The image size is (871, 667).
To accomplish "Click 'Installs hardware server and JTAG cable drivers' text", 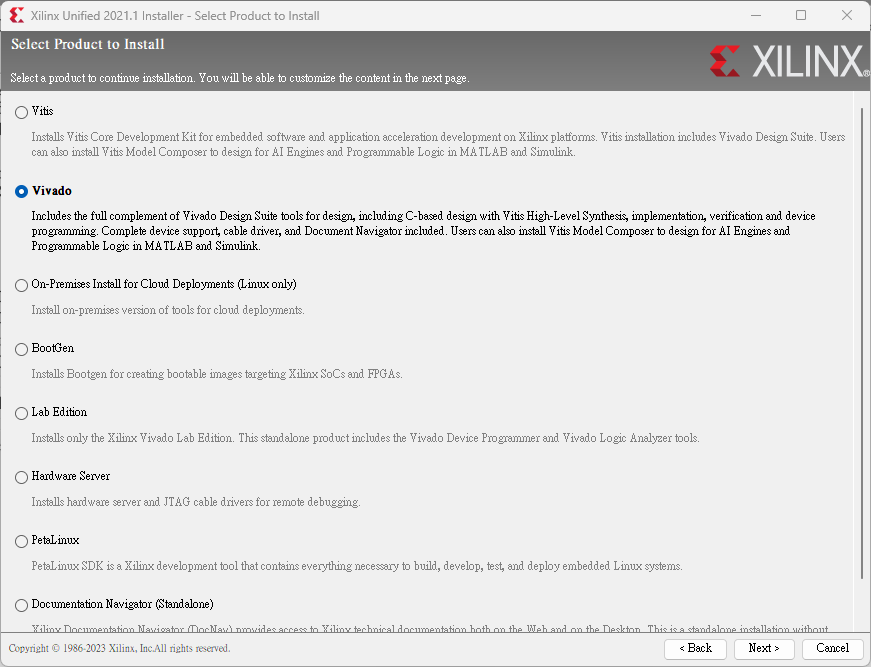I will click(x=196, y=502).
